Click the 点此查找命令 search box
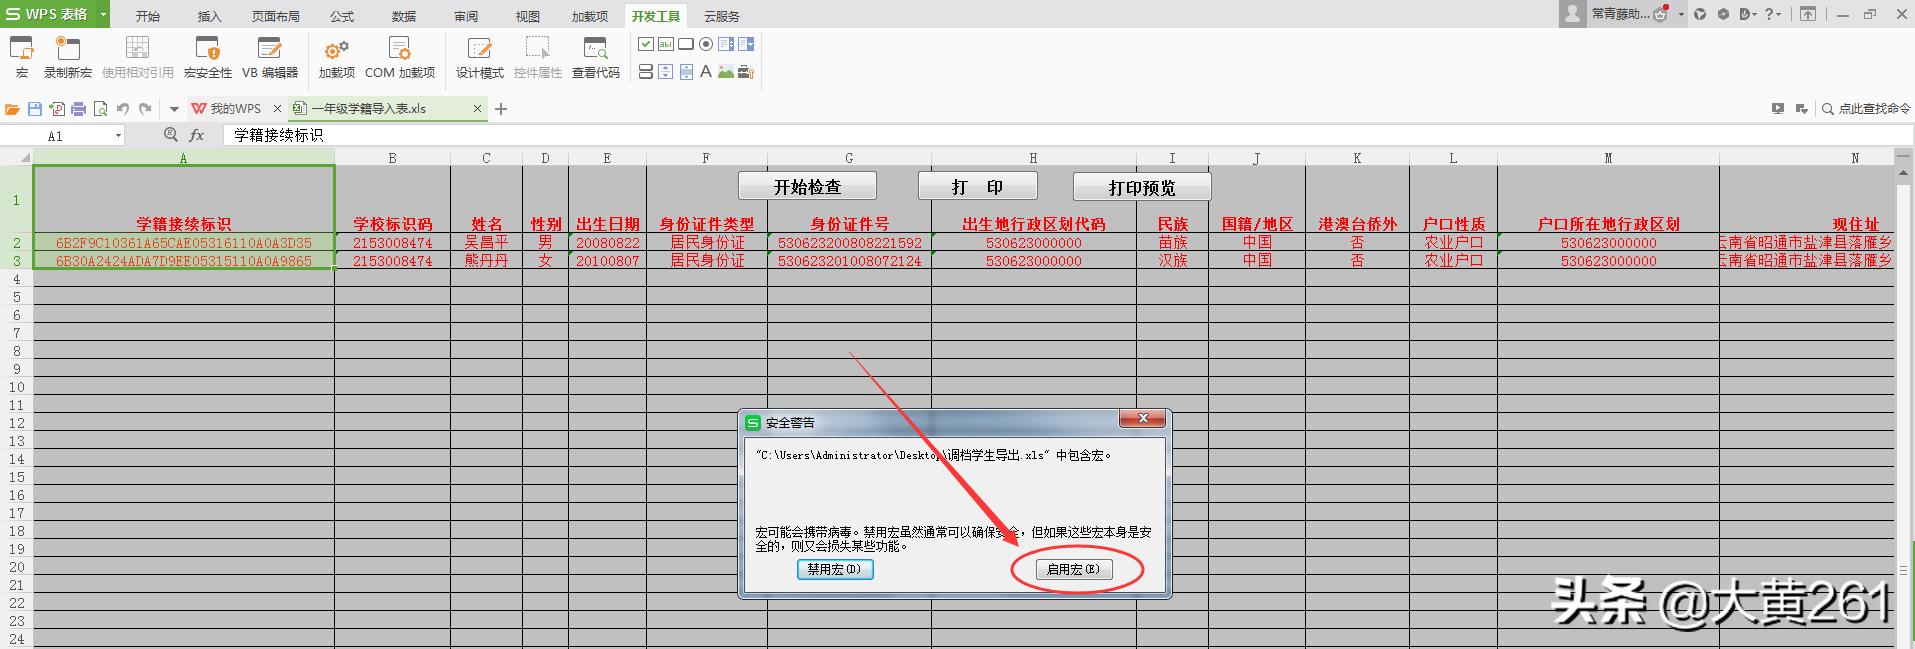 pyautogui.click(x=1866, y=109)
